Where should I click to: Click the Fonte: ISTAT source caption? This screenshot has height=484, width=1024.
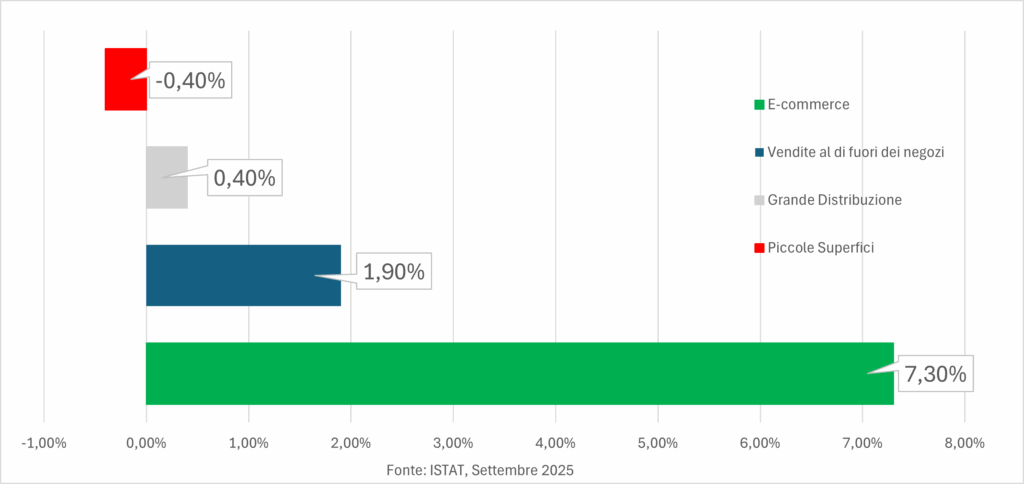click(x=480, y=468)
